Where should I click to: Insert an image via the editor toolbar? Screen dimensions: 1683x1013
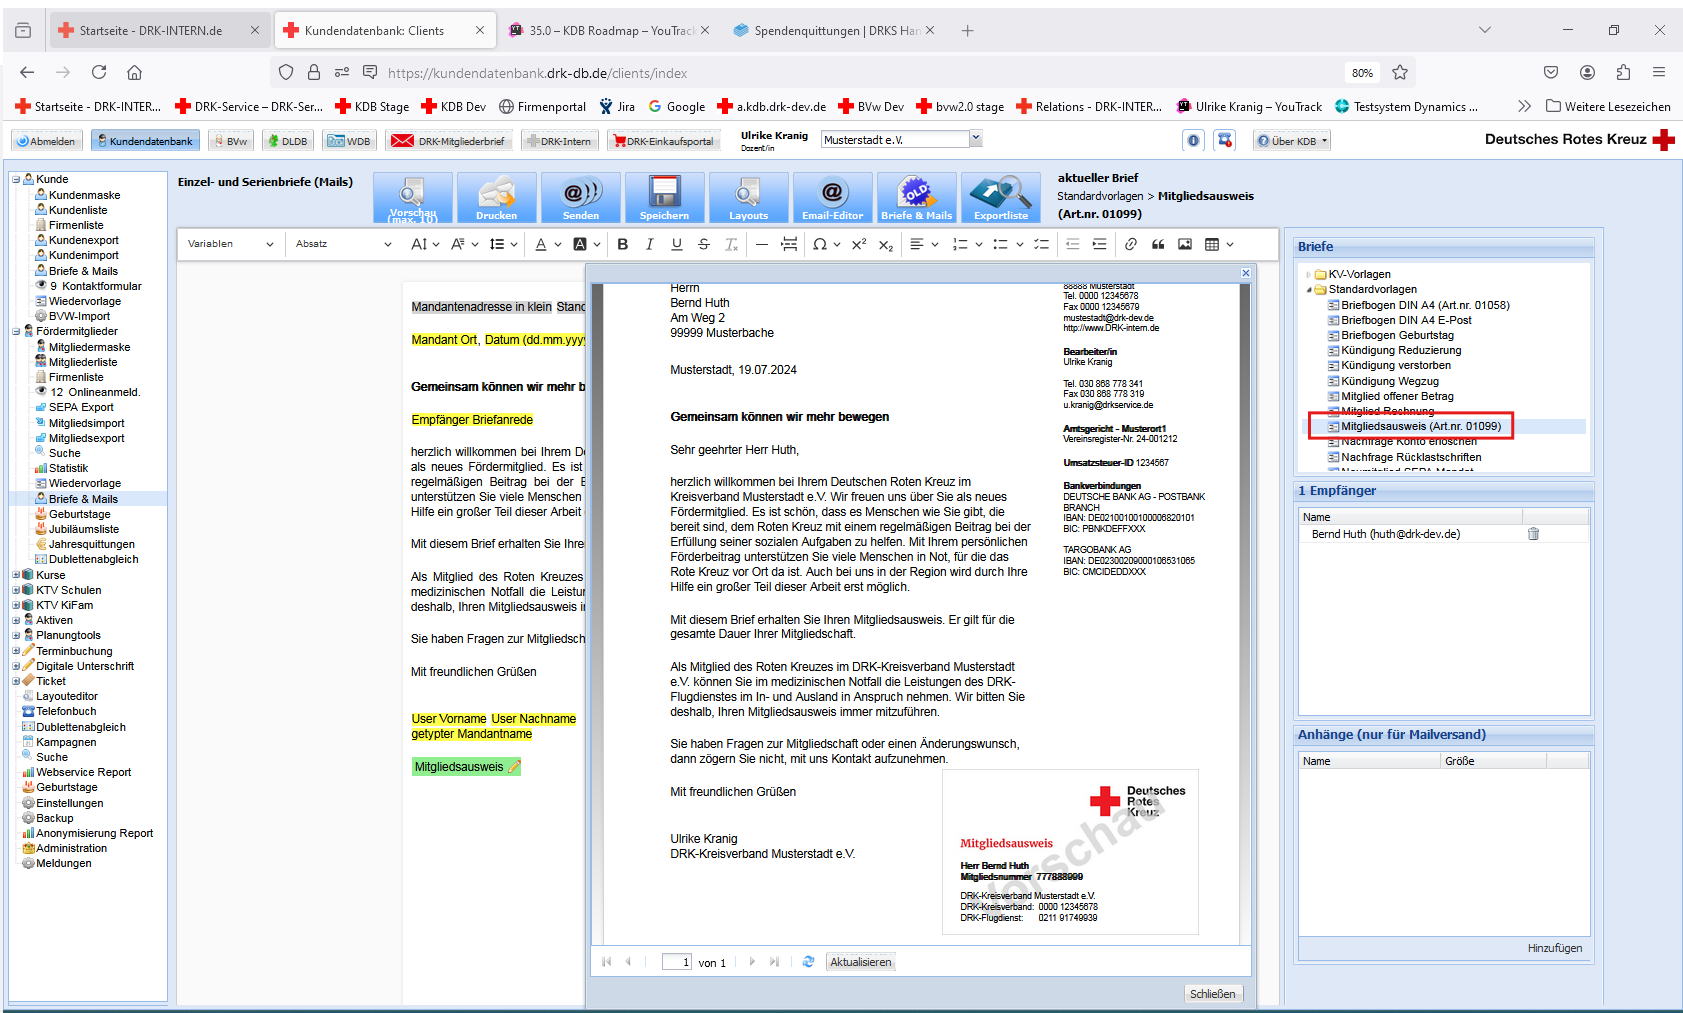pyautogui.click(x=1185, y=244)
